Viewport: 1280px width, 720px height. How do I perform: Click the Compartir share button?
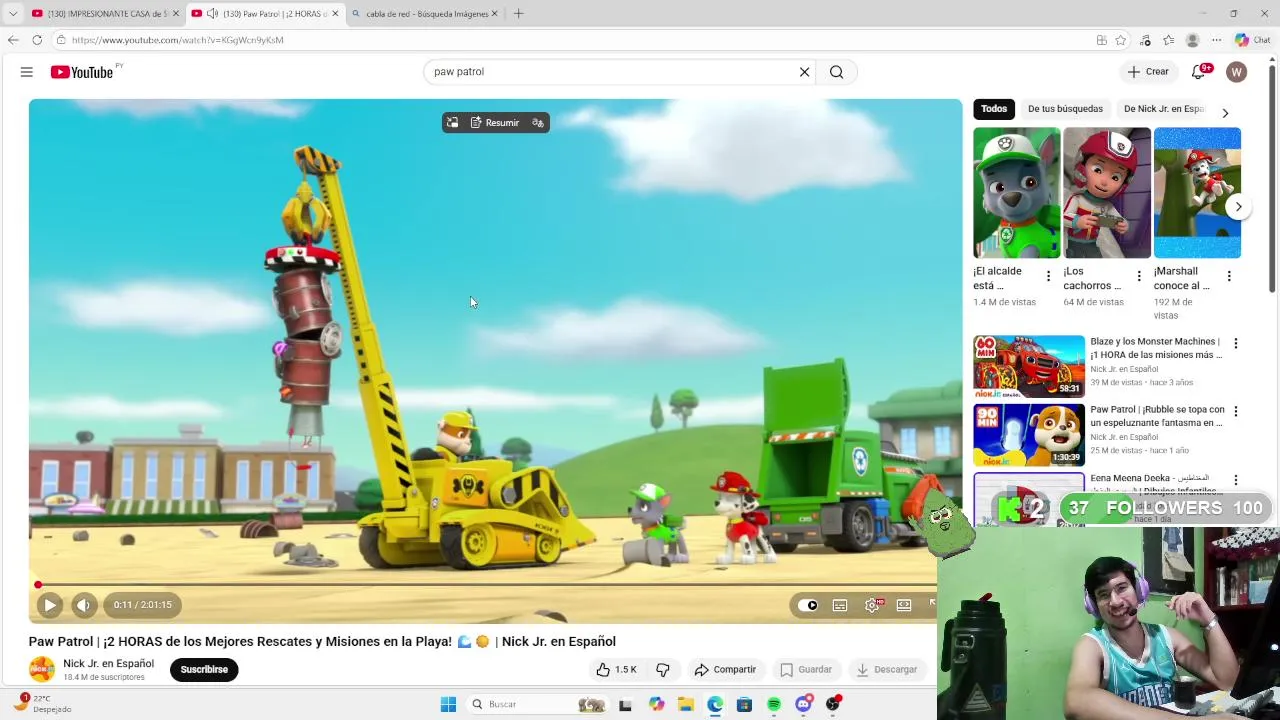(x=725, y=670)
